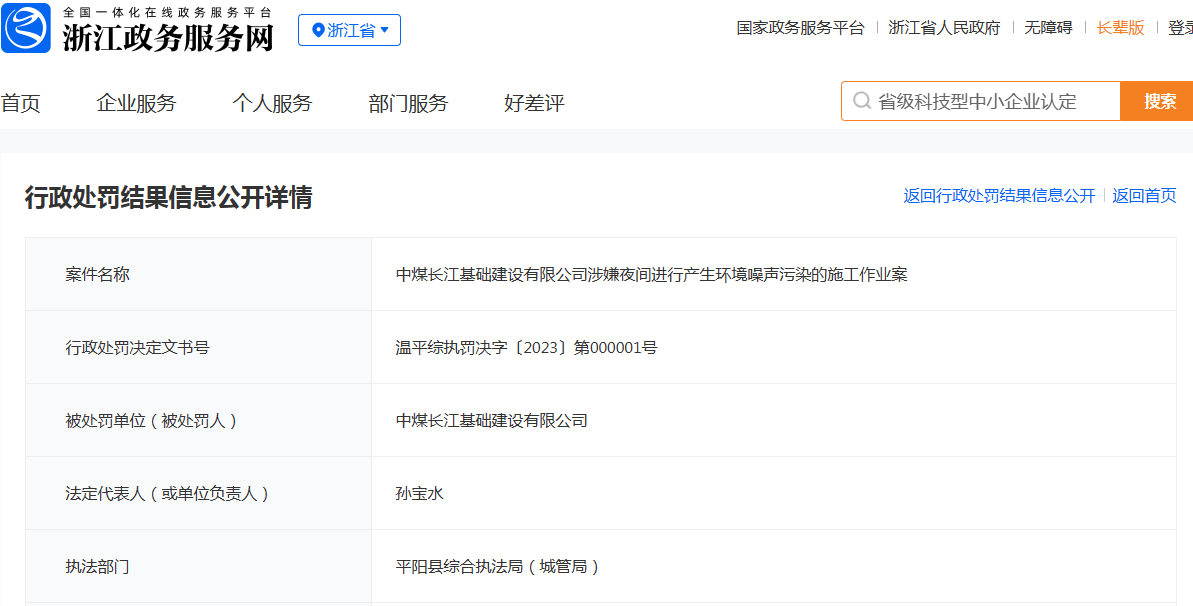Click the location pin icon beside 浙江省

[x=318, y=30]
